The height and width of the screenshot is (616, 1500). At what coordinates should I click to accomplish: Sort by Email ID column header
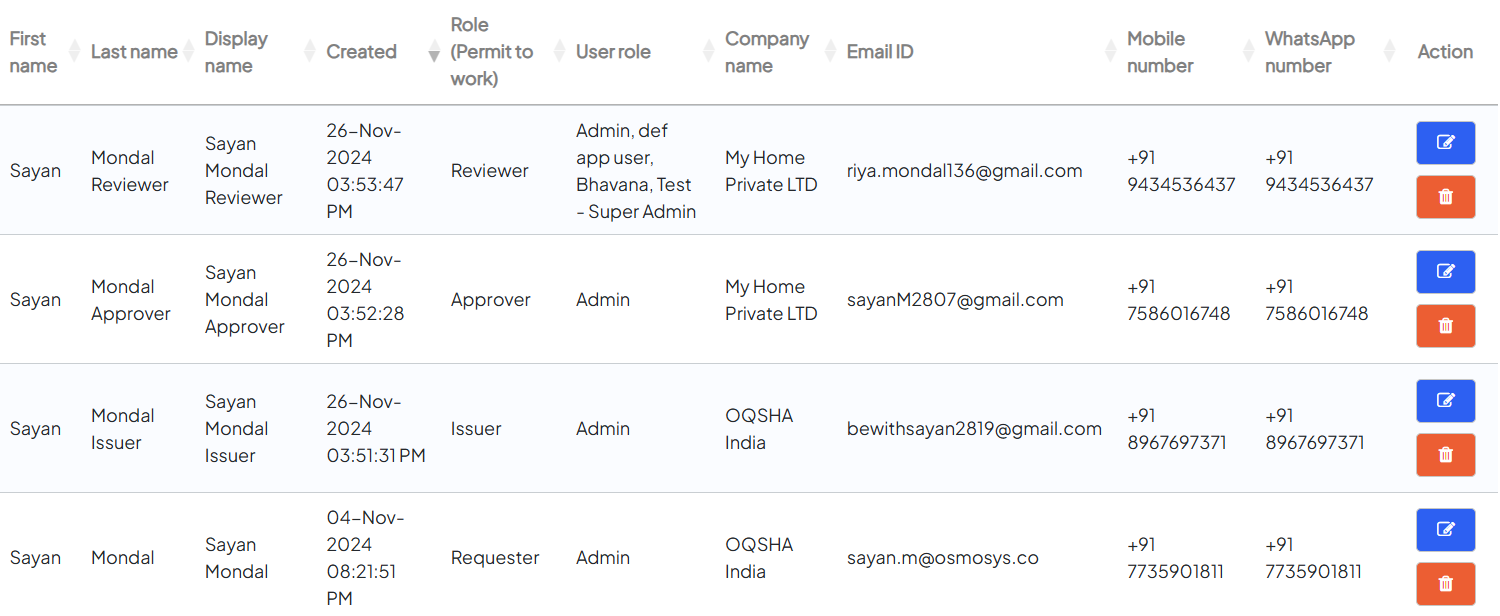pyautogui.click(x=880, y=52)
